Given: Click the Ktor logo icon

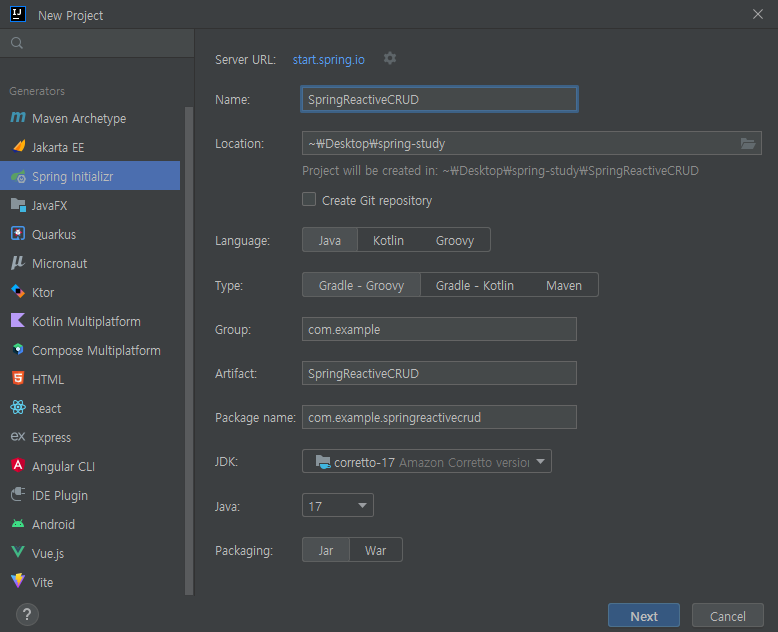Looking at the screenshot, I should (x=18, y=291).
